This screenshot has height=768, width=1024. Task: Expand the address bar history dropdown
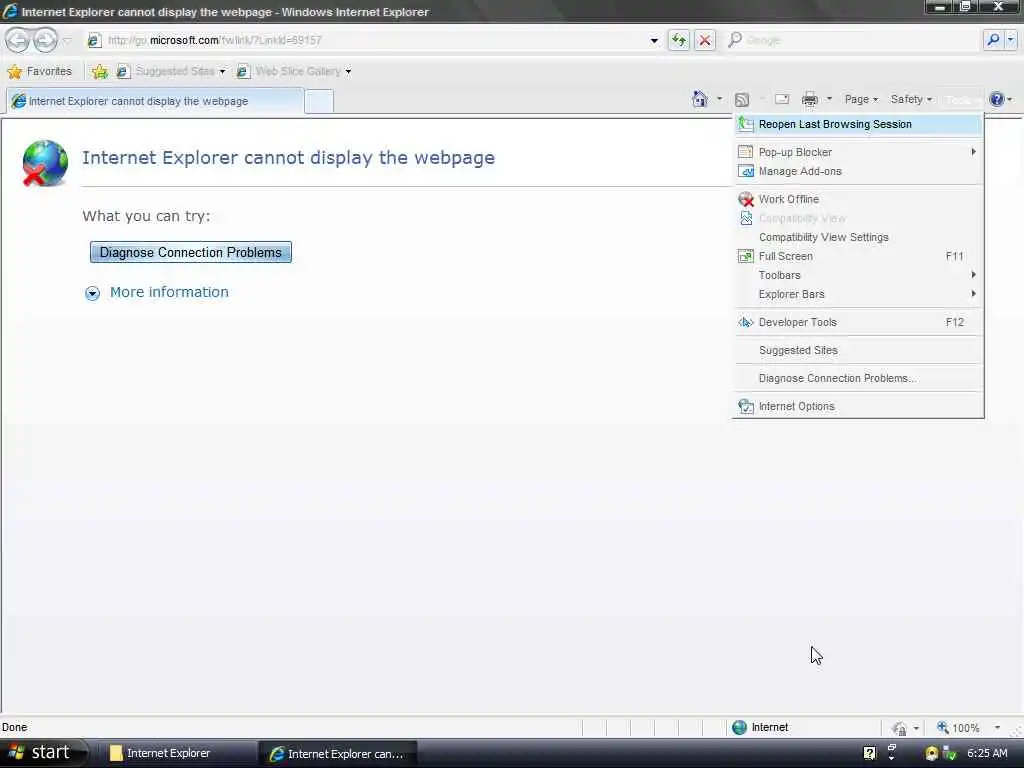pyautogui.click(x=654, y=40)
